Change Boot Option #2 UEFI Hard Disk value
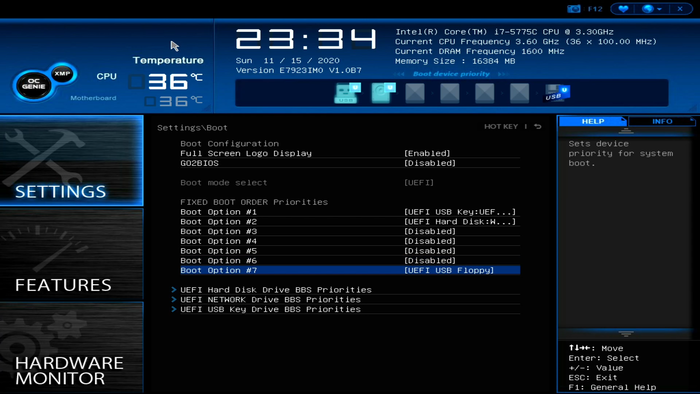700x394 pixels. click(460, 222)
